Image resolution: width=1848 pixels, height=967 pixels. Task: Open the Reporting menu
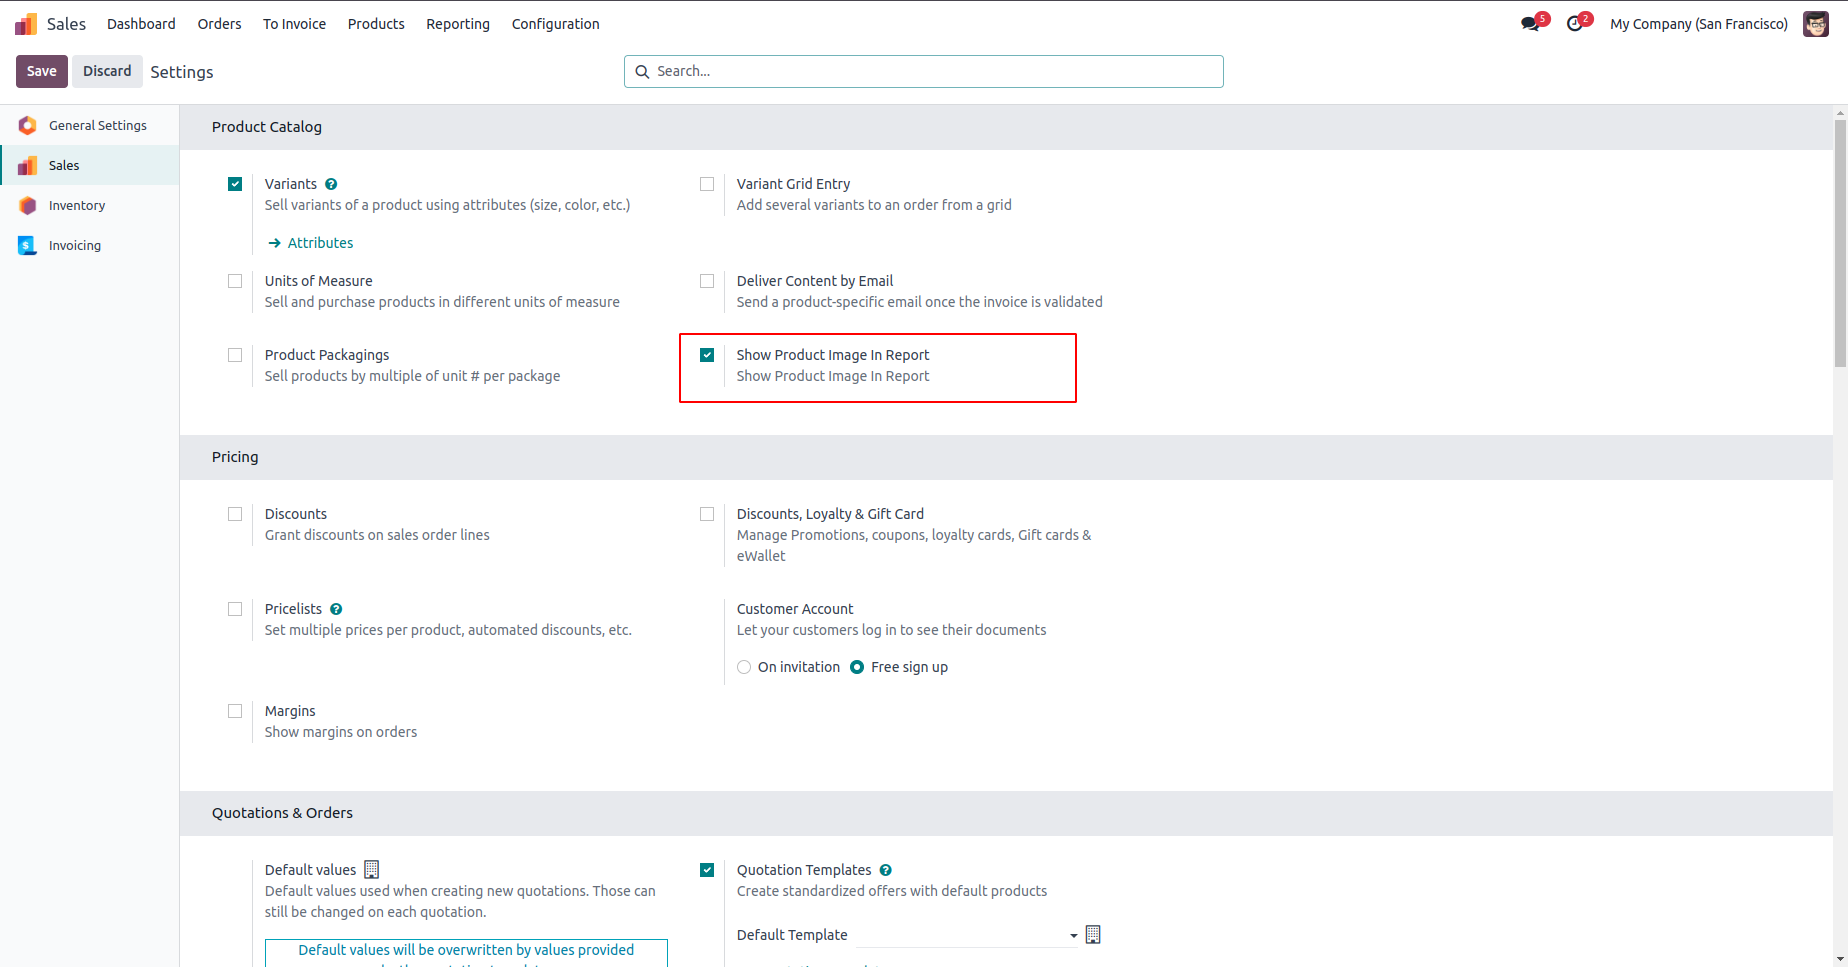[457, 24]
